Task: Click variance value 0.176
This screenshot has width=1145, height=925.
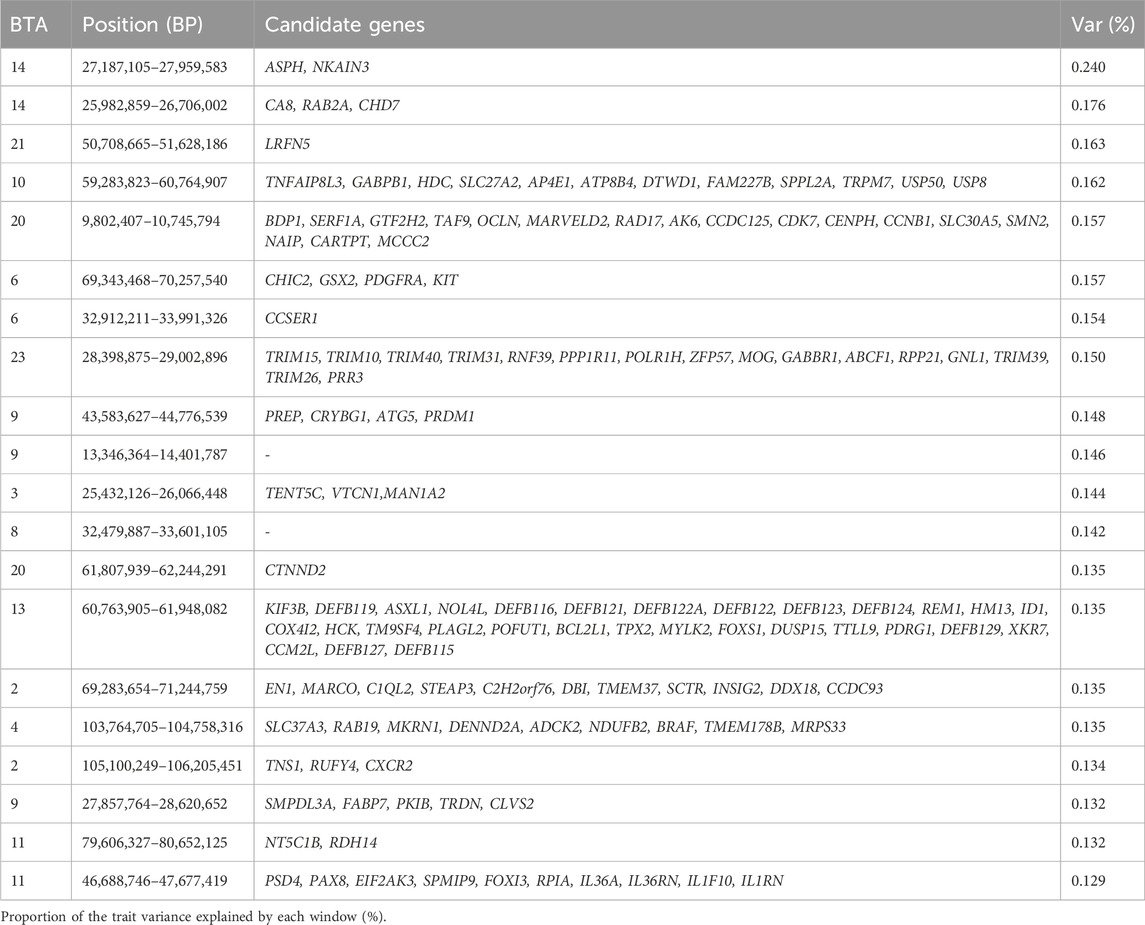Action: coord(1088,105)
